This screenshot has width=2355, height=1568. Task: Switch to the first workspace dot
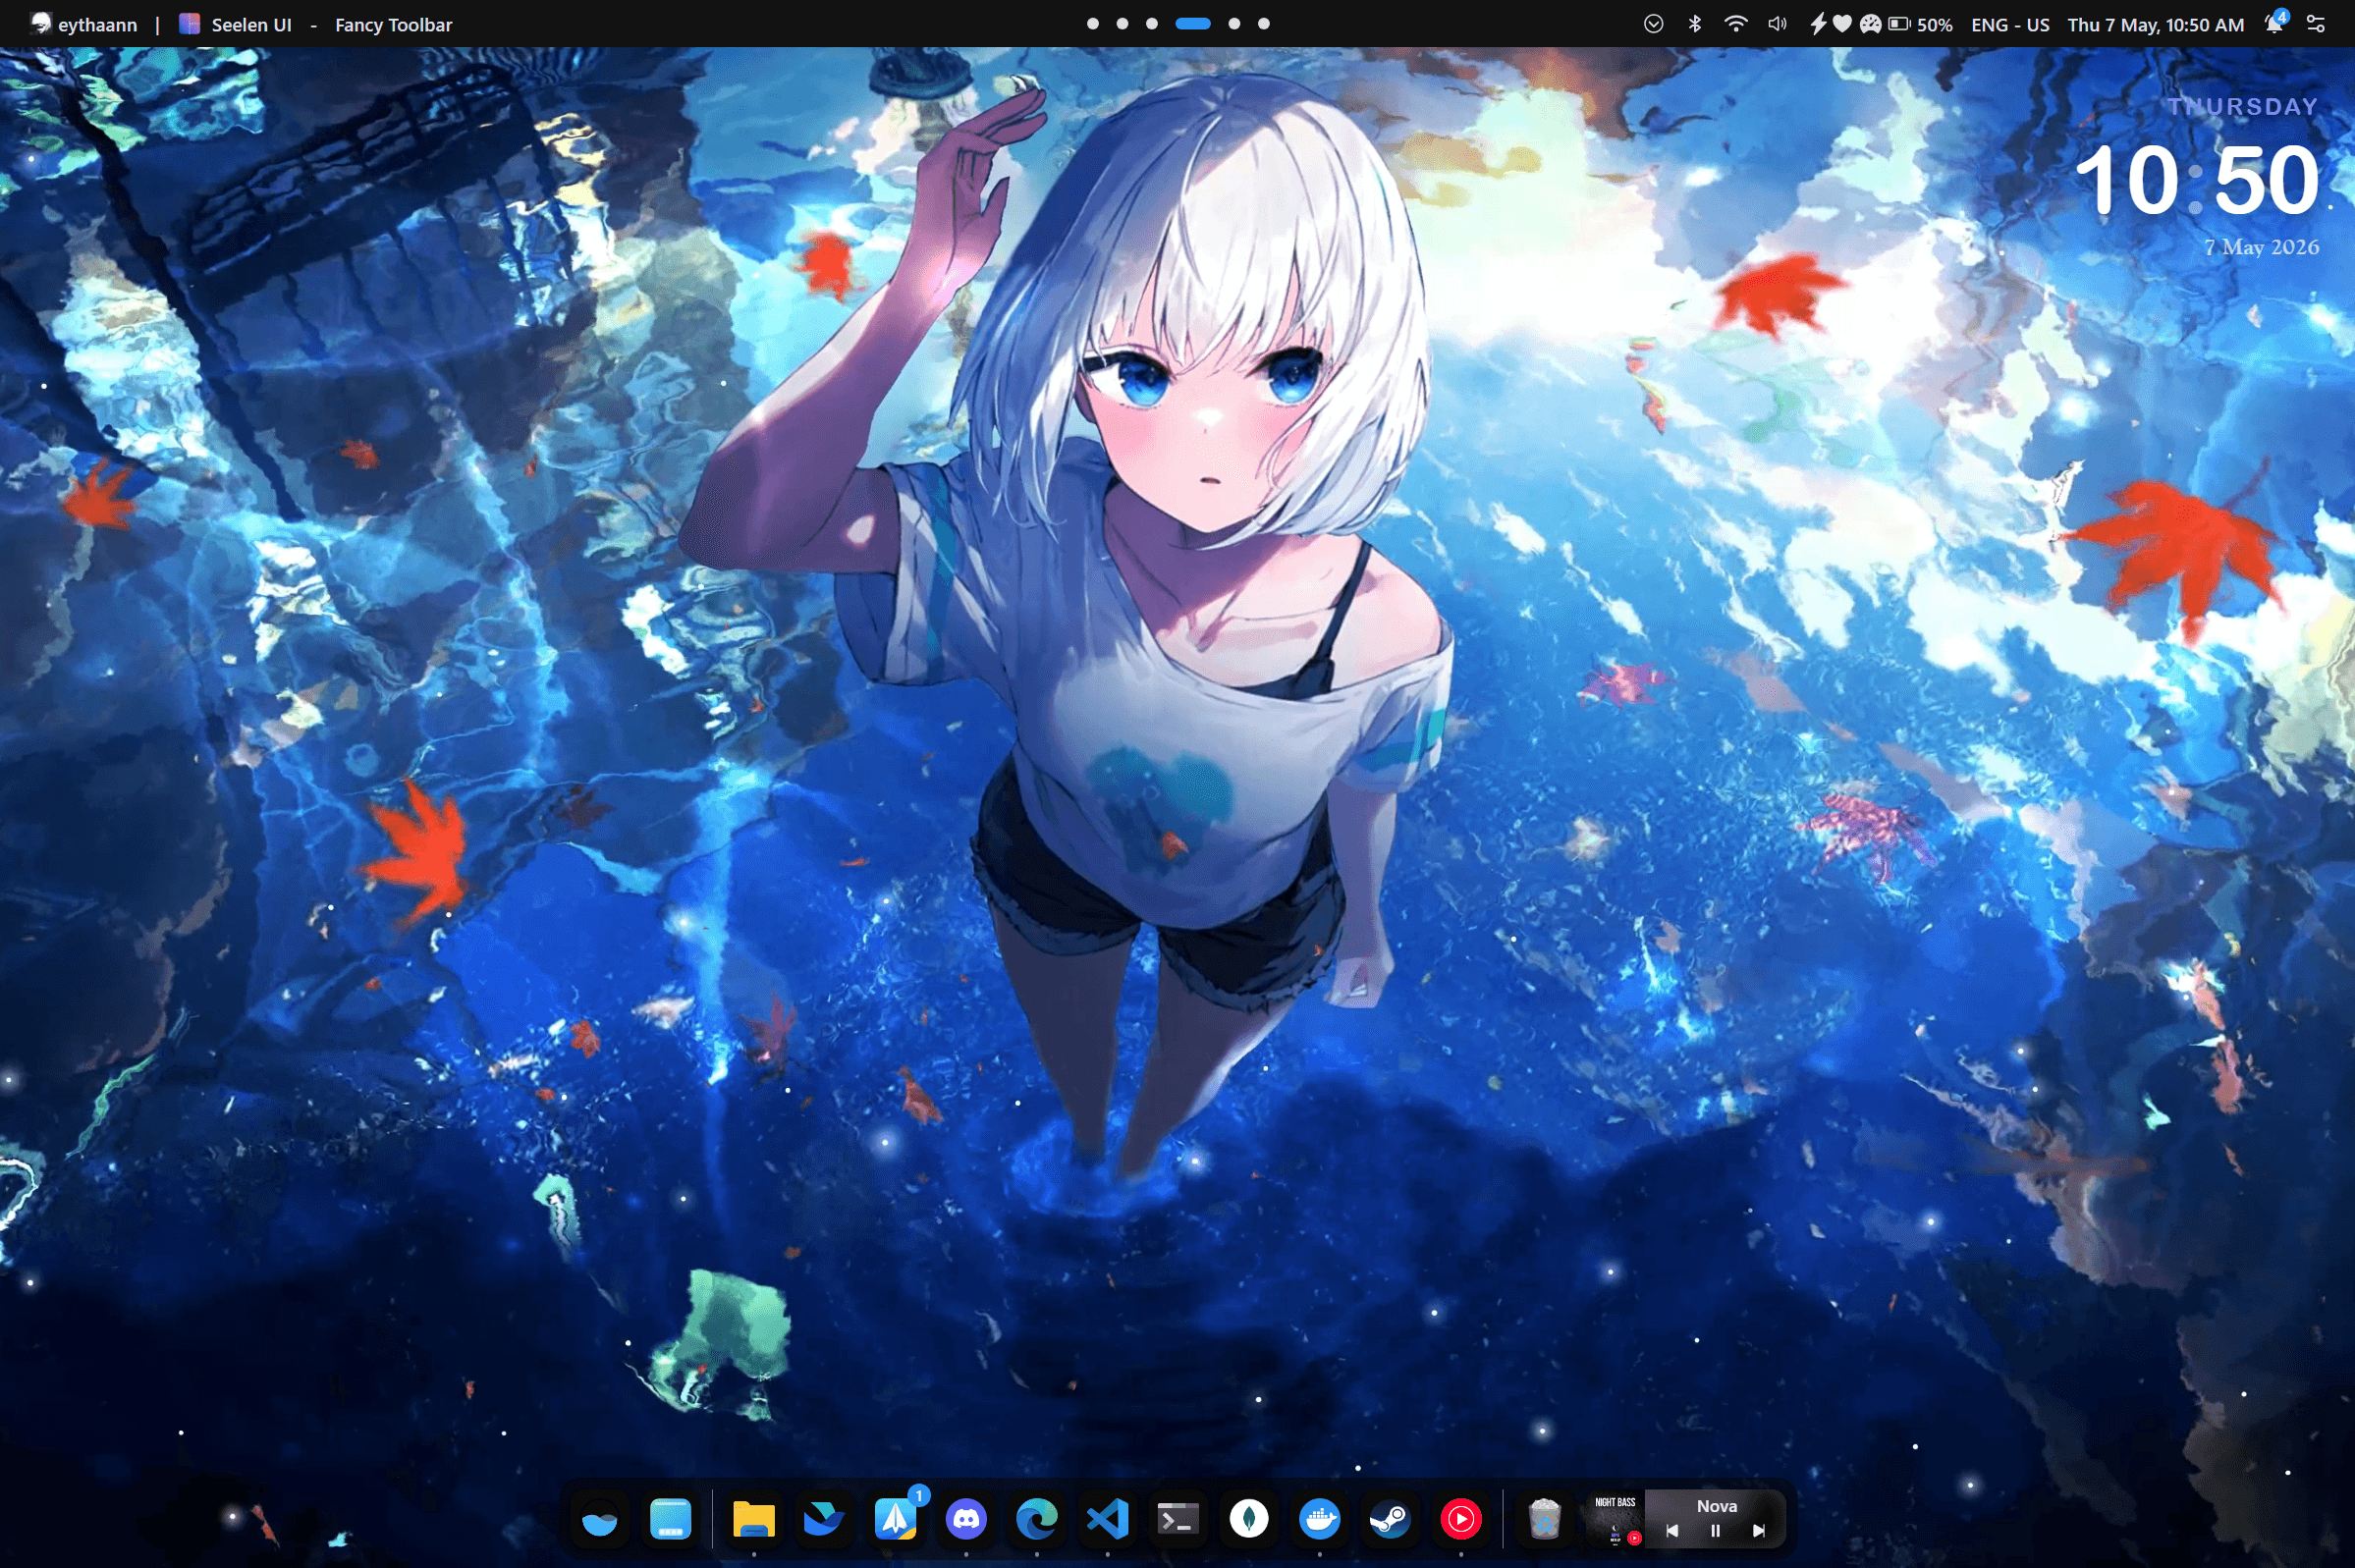(x=1093, y=23)
